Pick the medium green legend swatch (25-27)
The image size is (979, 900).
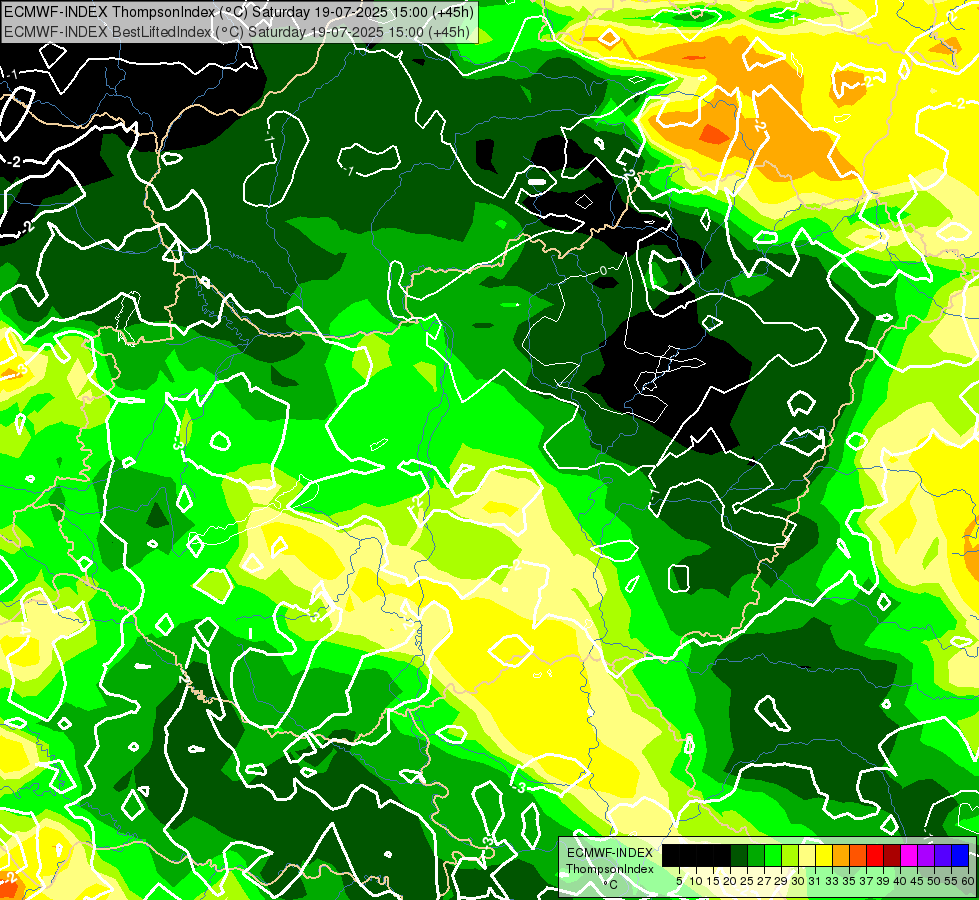tap(756, 855)
